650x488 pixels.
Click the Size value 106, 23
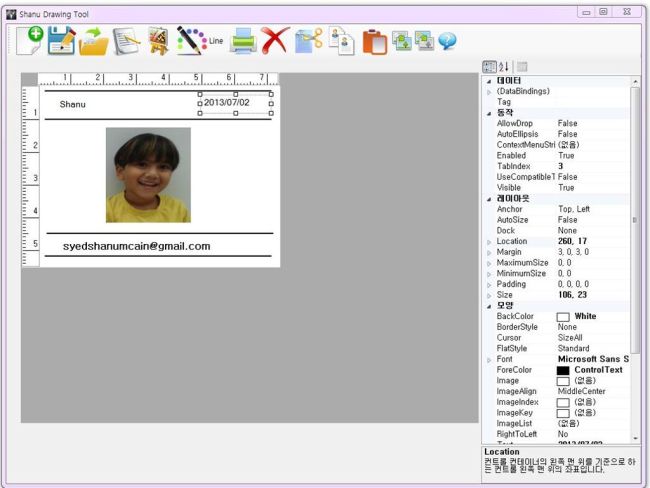[572, 295]
